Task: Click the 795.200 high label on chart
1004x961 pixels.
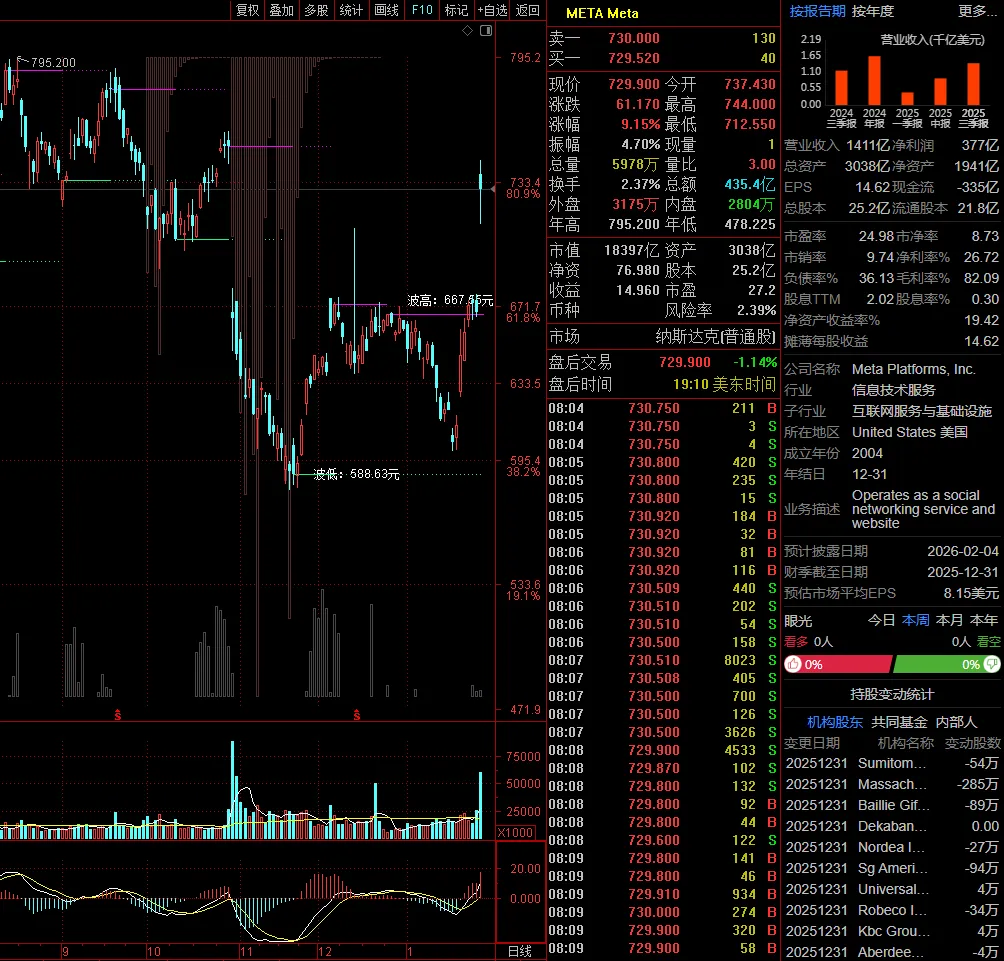Action: click(53, 63)
